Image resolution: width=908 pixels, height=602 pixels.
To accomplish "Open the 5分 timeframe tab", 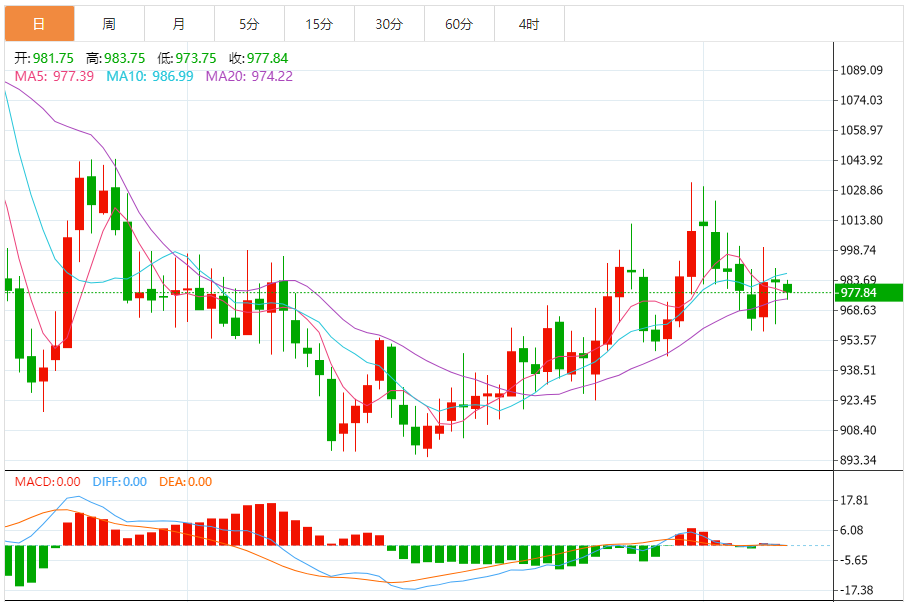I will pyautogui.click(x=250, y=24).
